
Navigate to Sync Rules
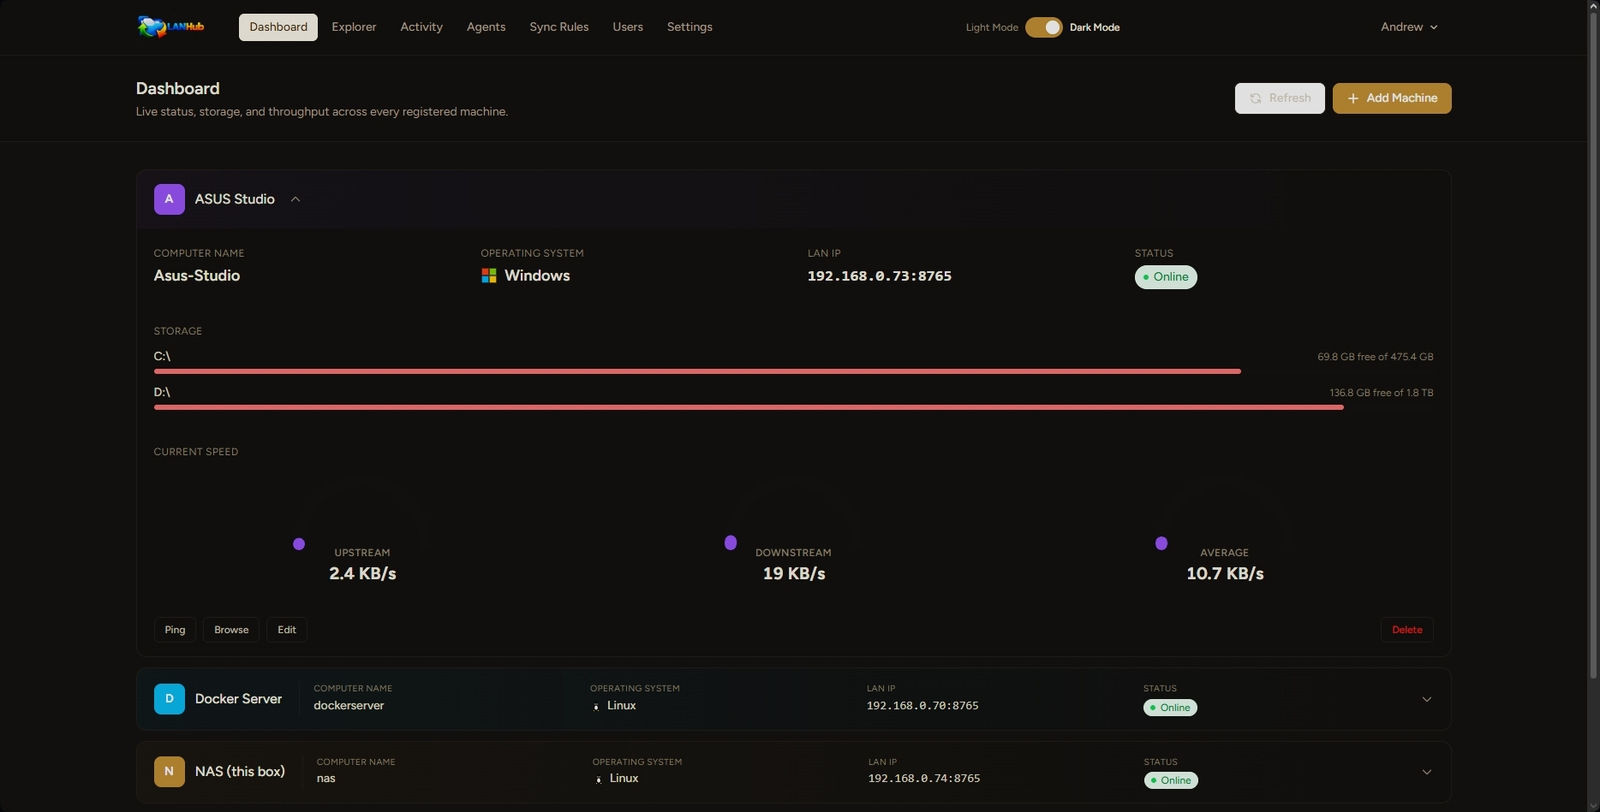(x=559, y=27)
